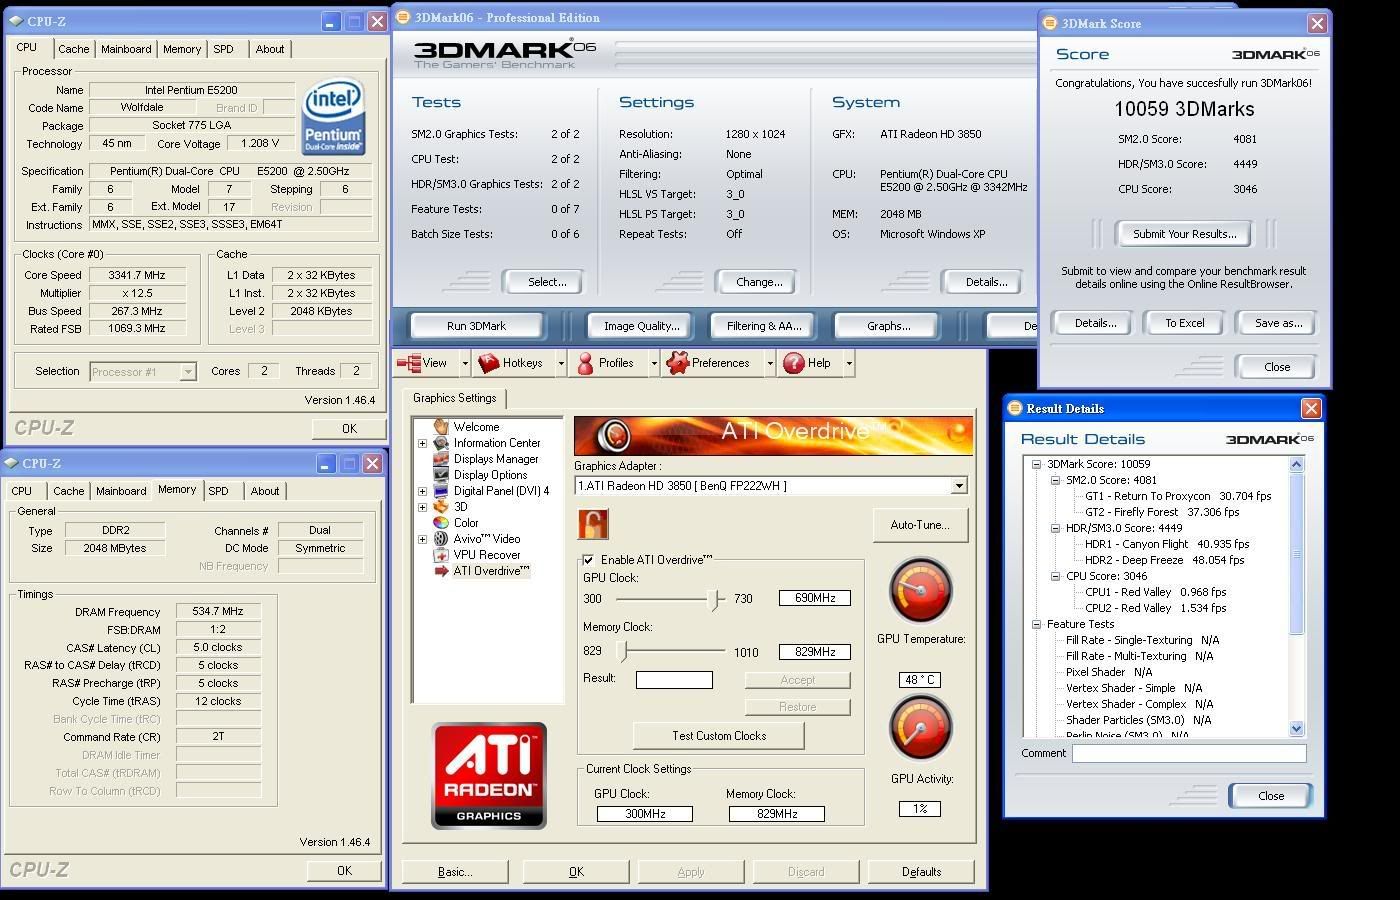Uncheck Enable ATI Overdrive checkbox
Image resolution: width=1400 pixels, height=900 pixels.
pos(588,560)
